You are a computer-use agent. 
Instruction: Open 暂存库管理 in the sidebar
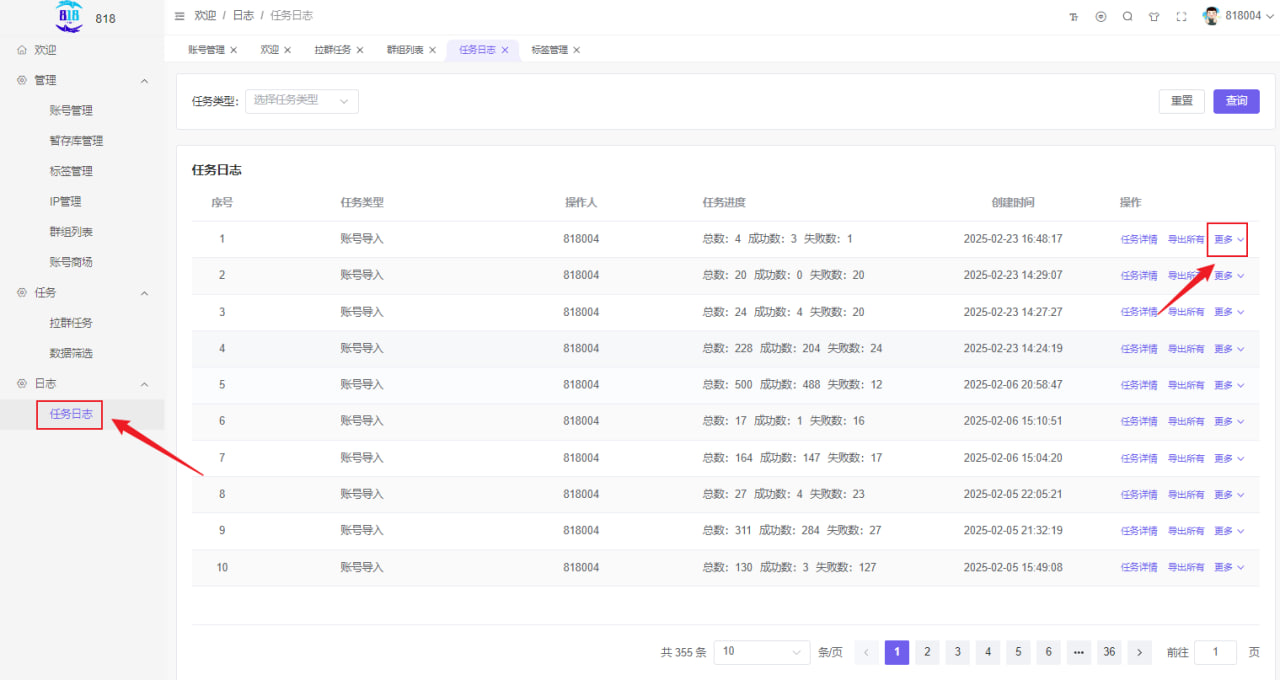[x=76, y=141]
